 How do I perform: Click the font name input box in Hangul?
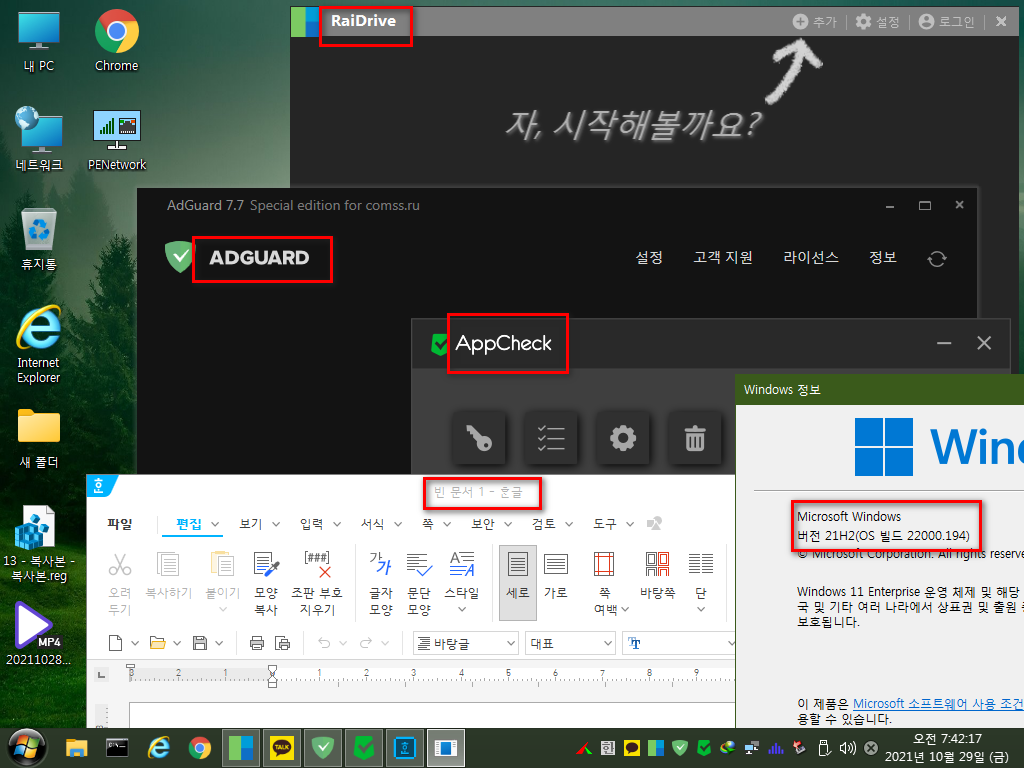pyautogui.click(x=679, y=643)
